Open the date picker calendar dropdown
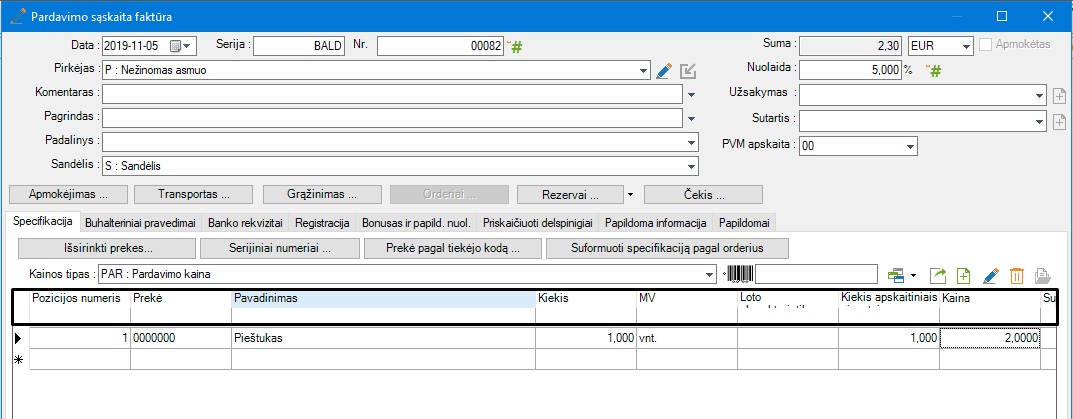 click(x=188, y=46)
